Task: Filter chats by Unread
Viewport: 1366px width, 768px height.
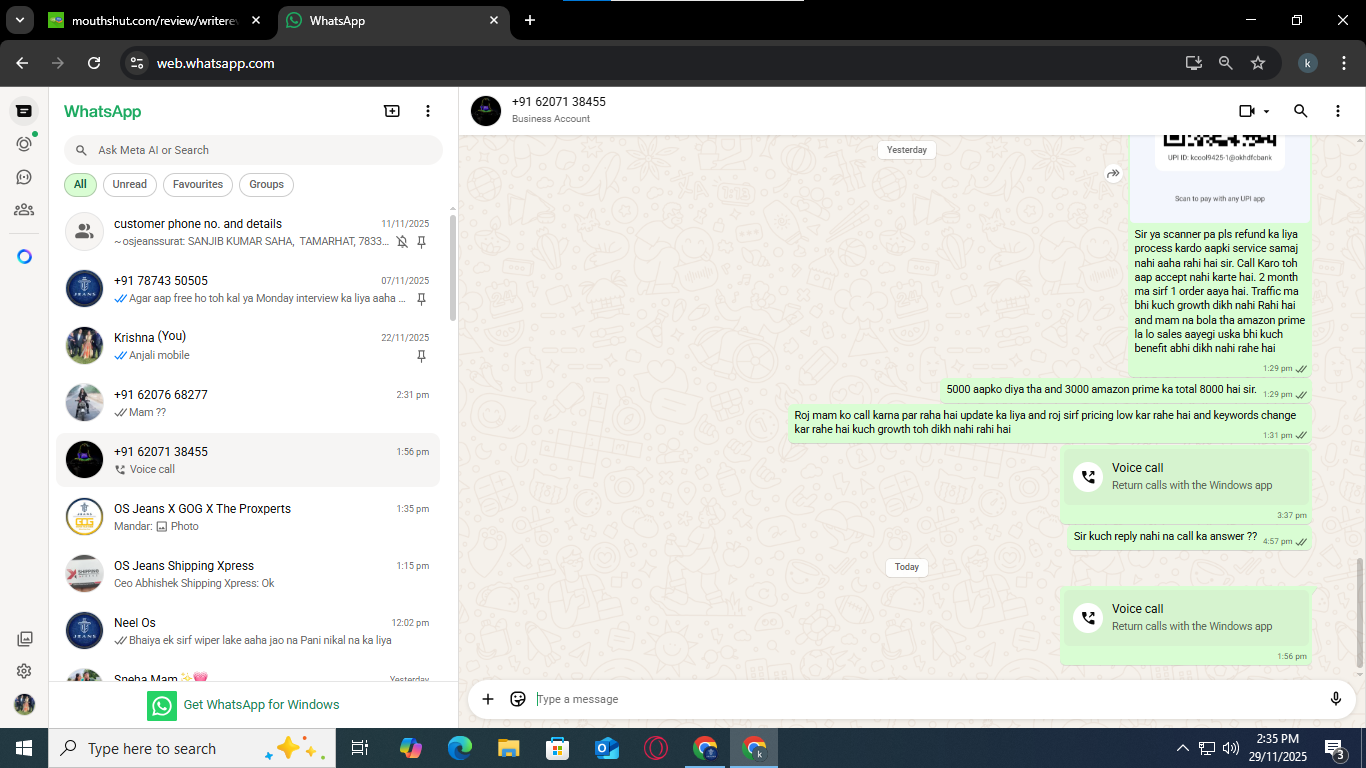Action: 129,184
